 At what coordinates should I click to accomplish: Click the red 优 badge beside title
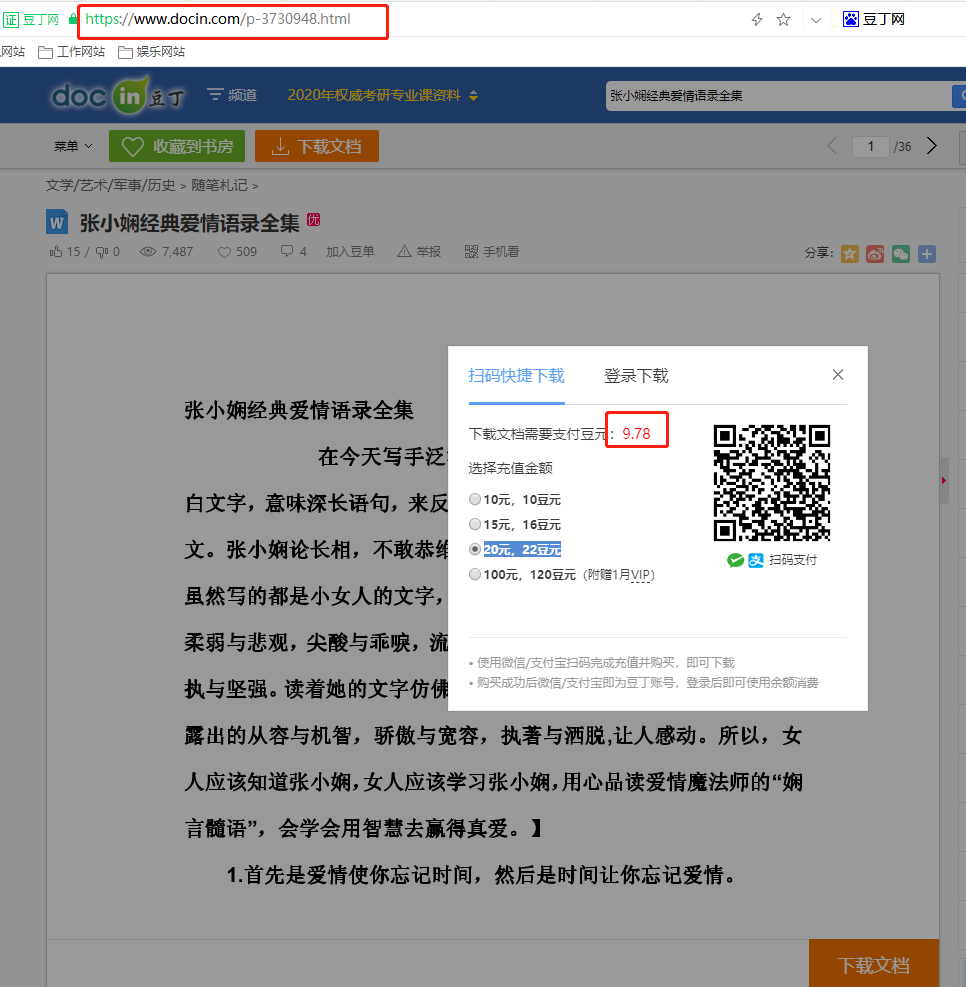pyautogui.click(x=313, y=220)
